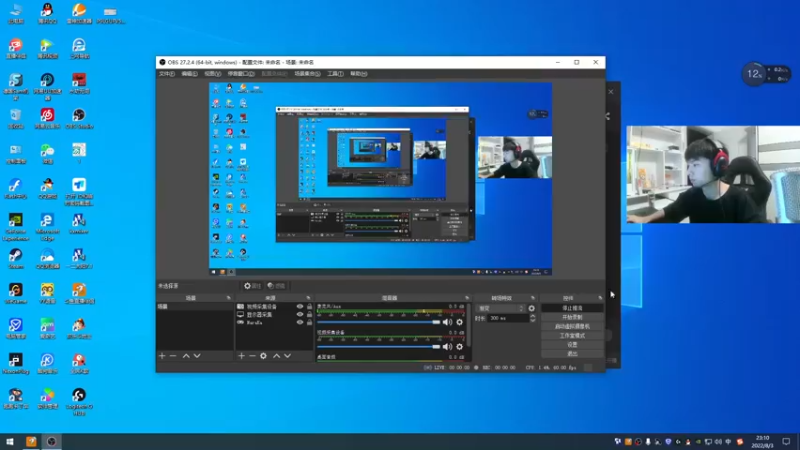Image resolution: width=800 pixels, height=450 pixels.
Task: Open the Steam desktop shortcut
Action: tap(15, 258)
